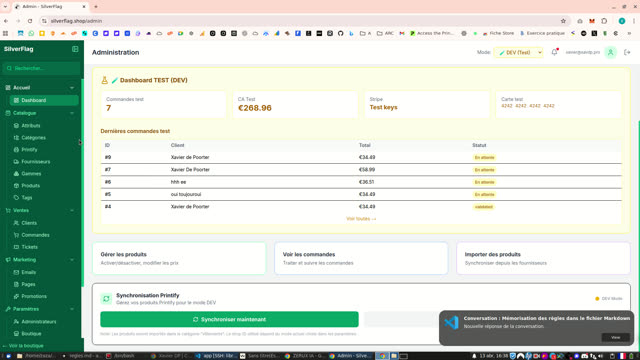This screenshot has height=360, width=640.
Task: Collapse the Catalogue section chevron
Action: coord(72,113)
